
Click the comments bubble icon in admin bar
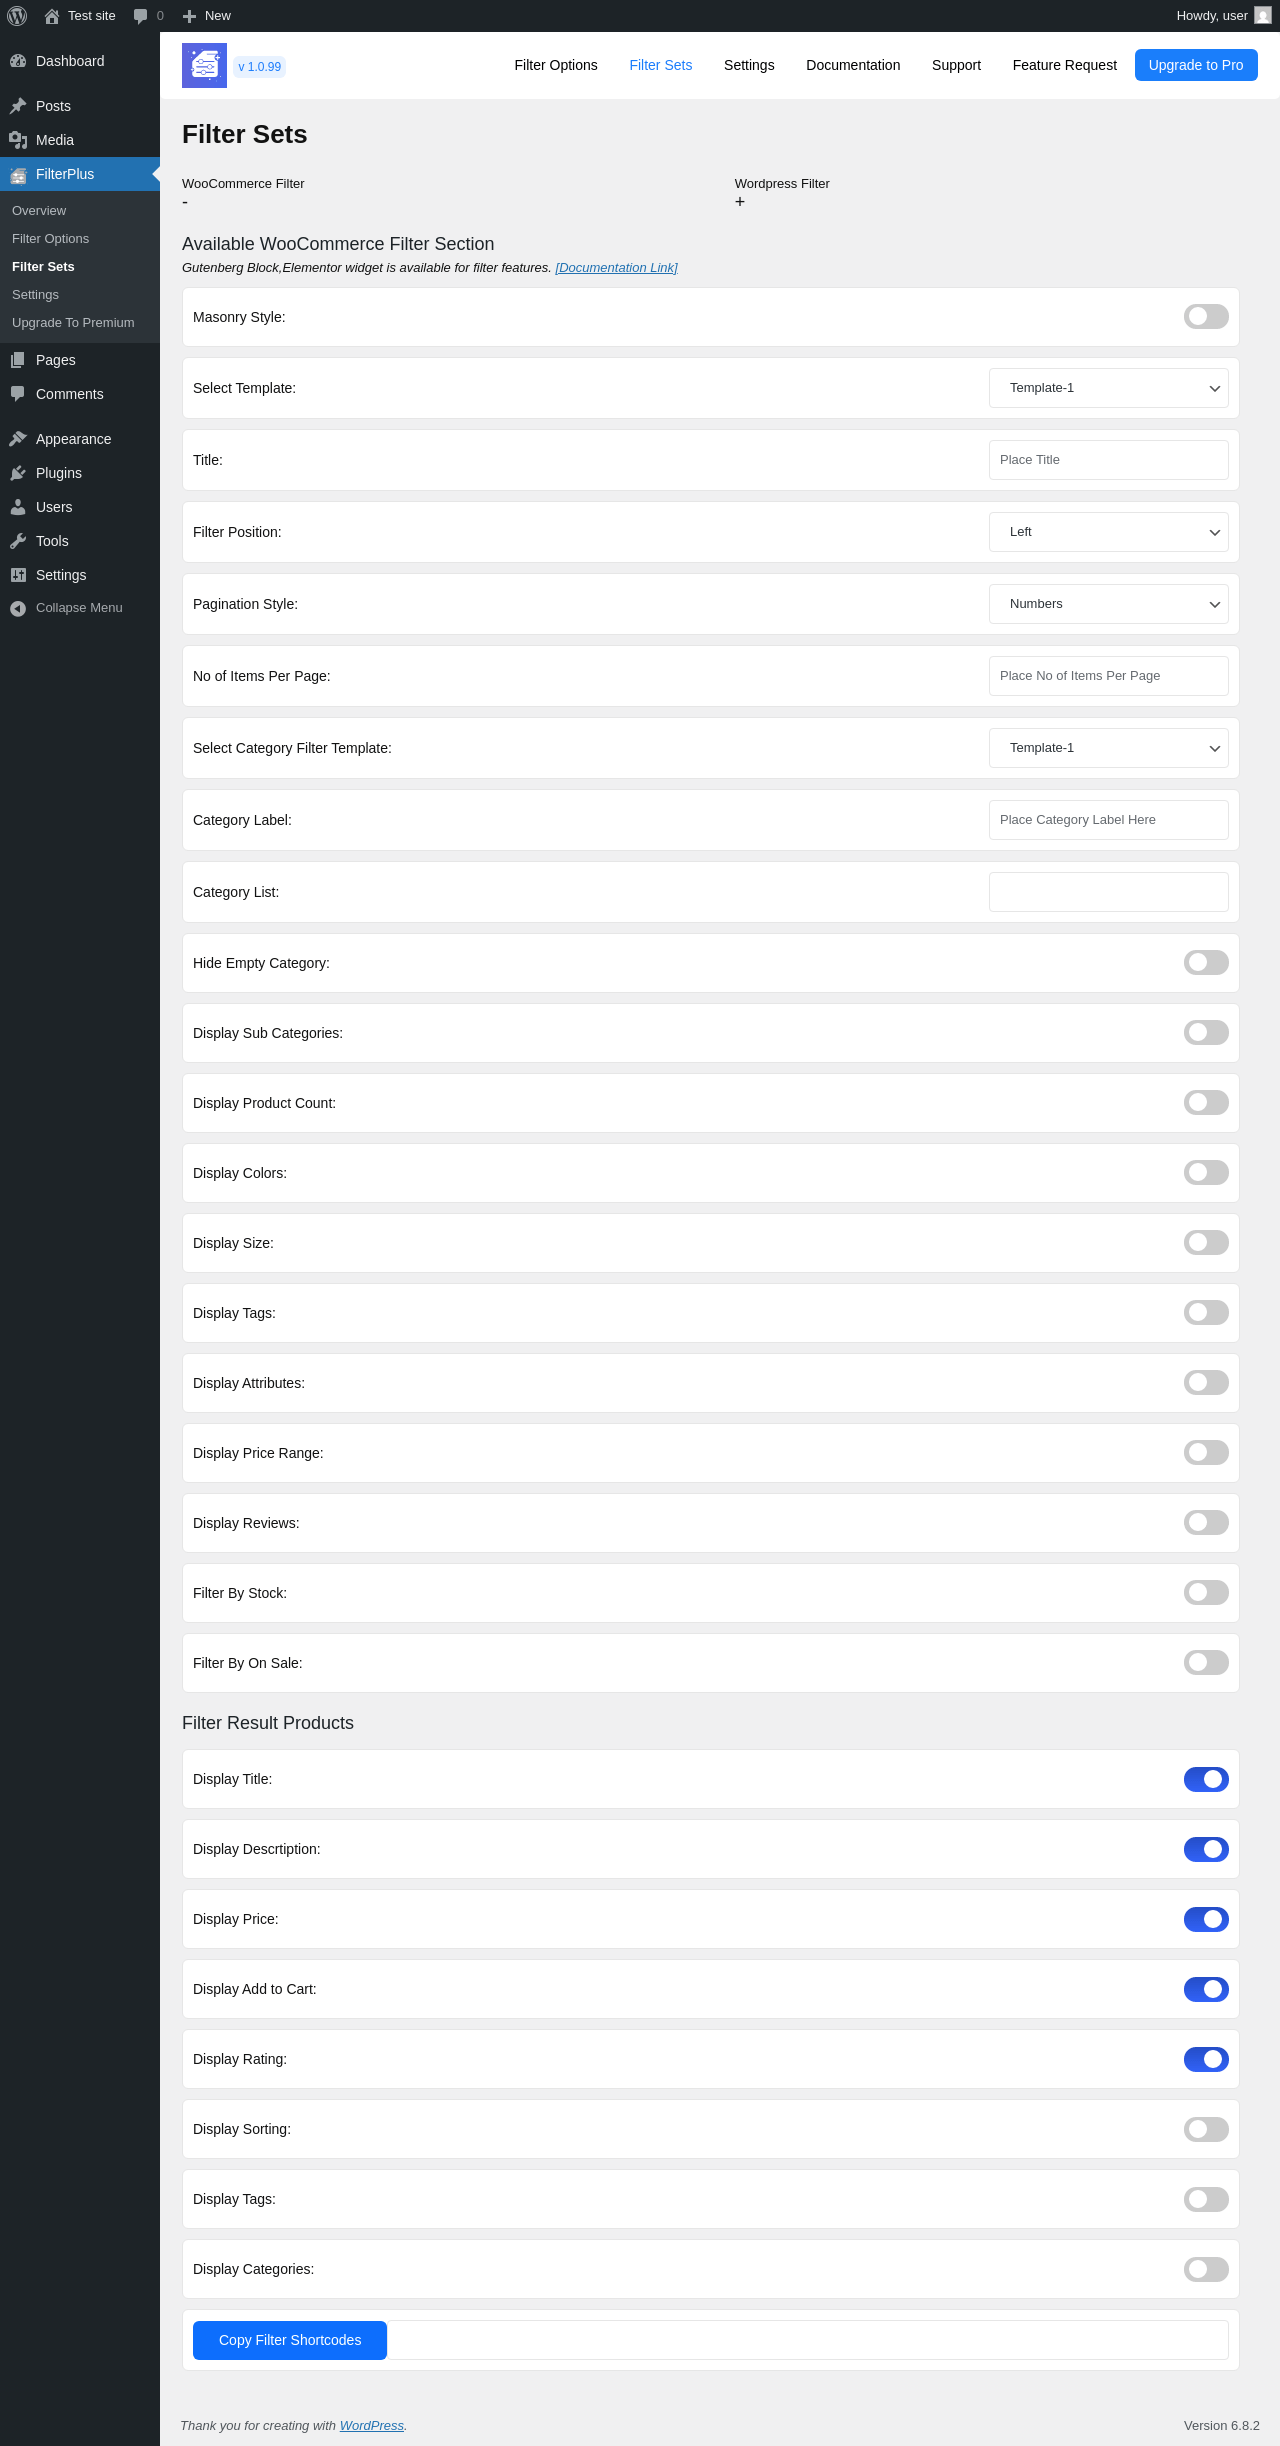pyautogui.click(x=140, y=16)
